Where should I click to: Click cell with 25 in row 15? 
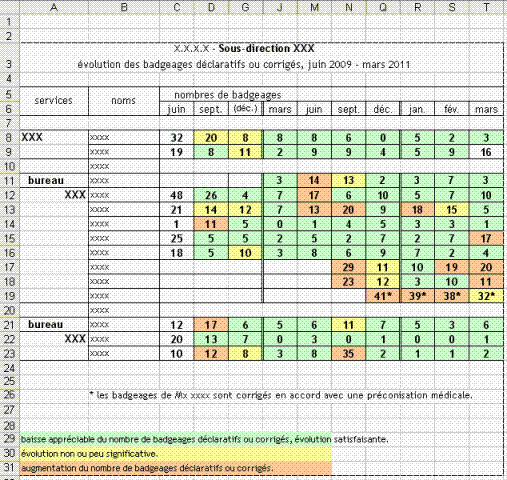point(177,238)
